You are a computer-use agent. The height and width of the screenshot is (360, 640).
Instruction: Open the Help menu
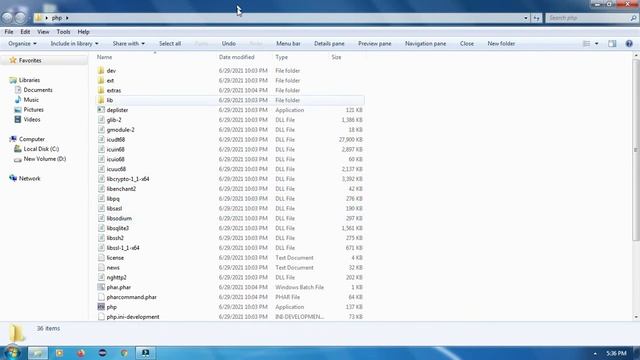point(83,31)
